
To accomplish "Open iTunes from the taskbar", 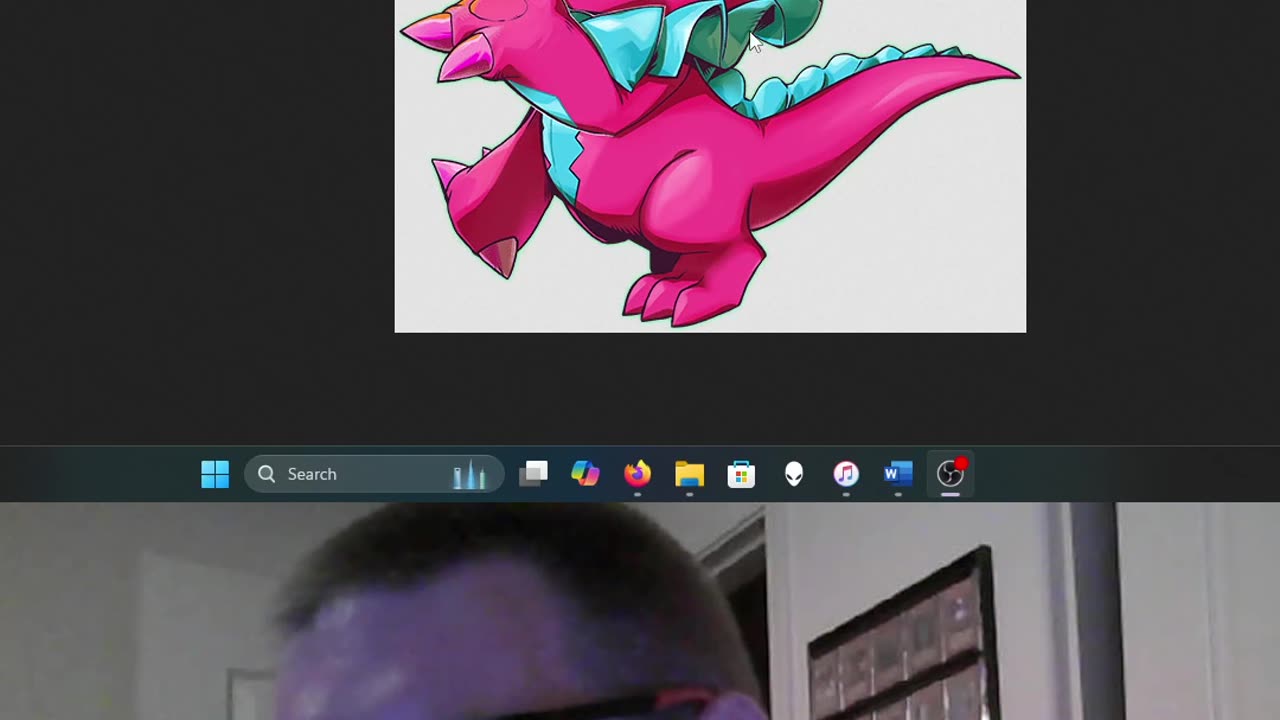I will point(846,474).
